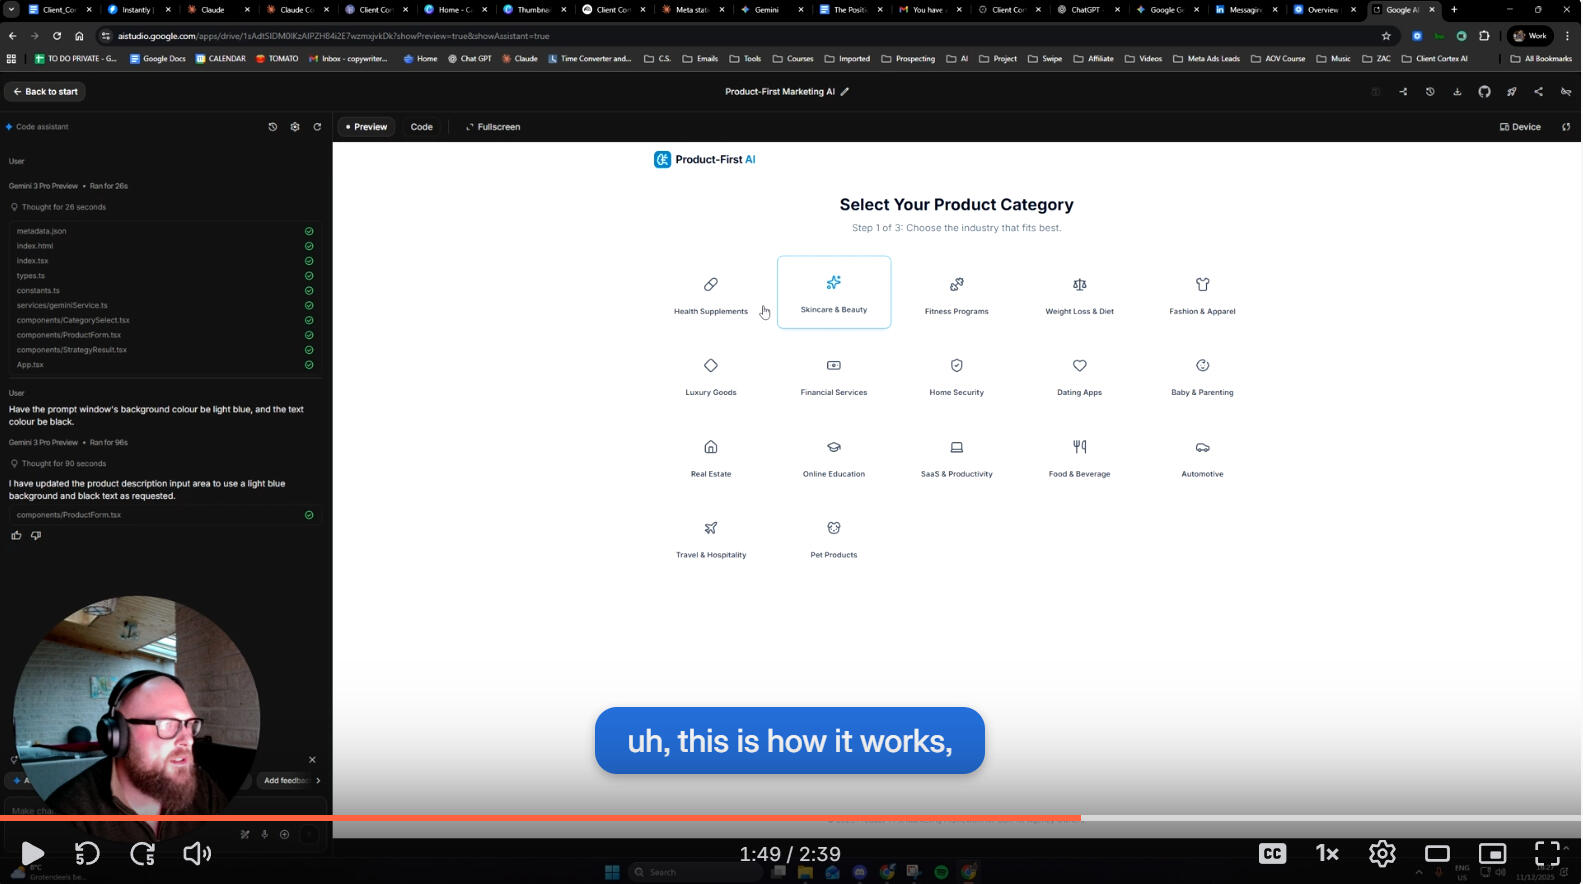Expand the "Thought for 26 seconds" section

(x=63, y=207)
